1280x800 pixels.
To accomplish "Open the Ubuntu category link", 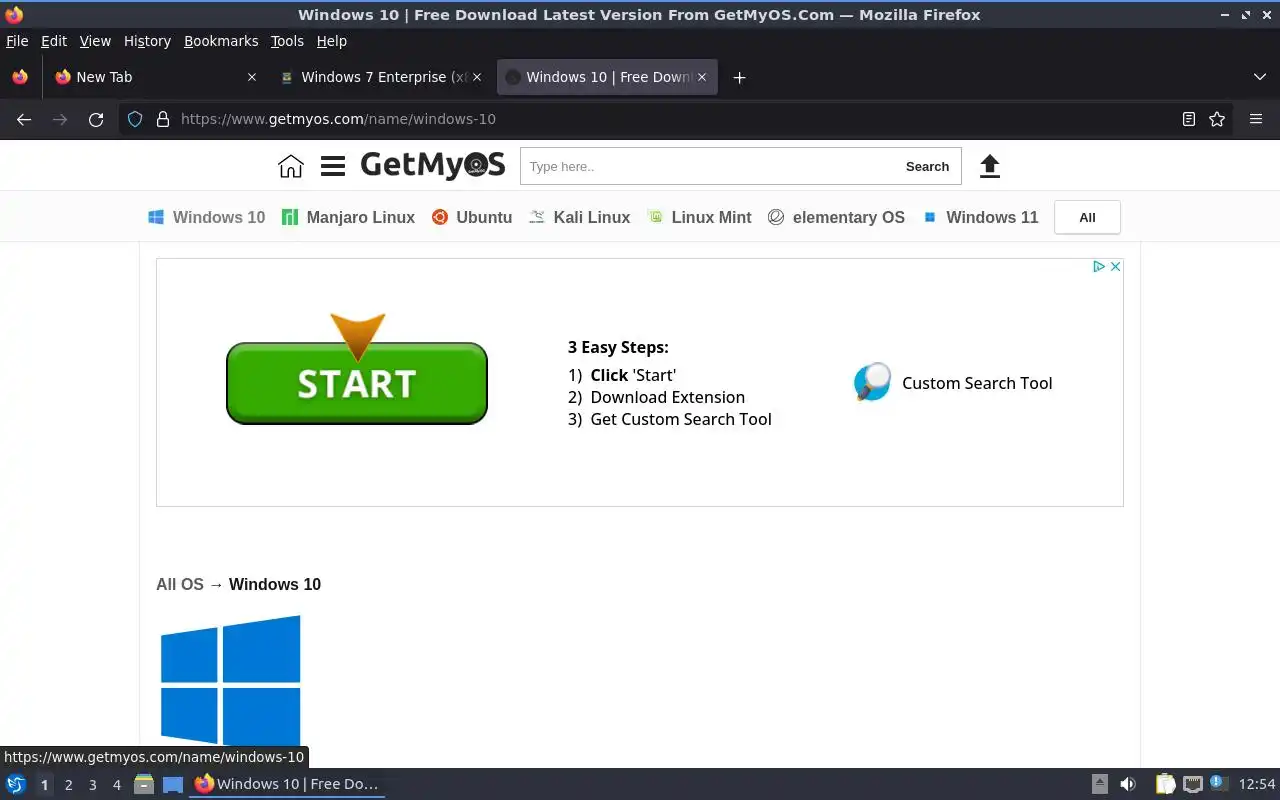I will tap(472, 217).
